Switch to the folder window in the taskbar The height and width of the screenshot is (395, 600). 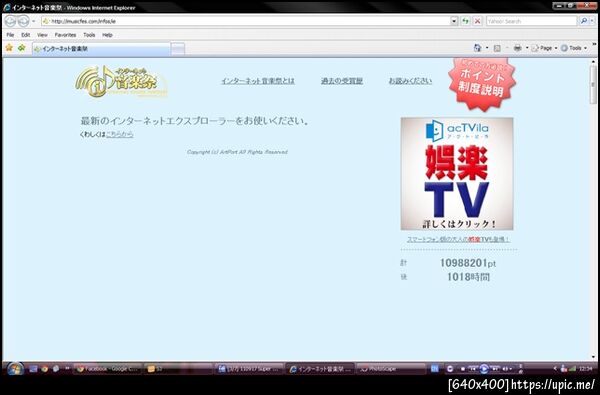click(x=178, y=369)
